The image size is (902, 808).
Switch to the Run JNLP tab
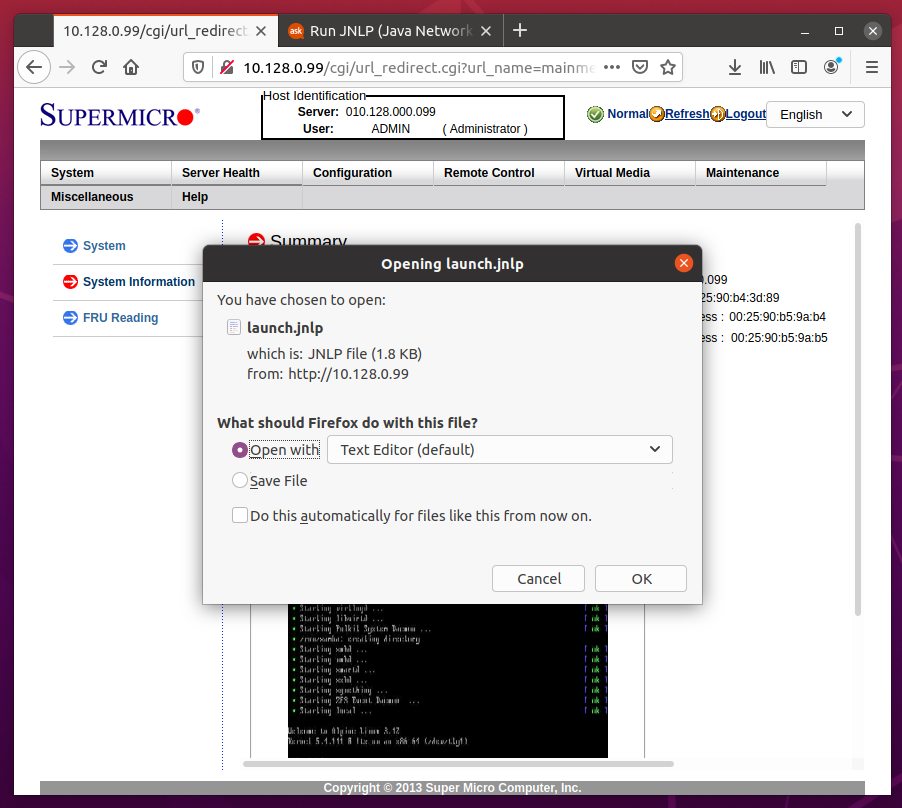click(x=391, y=31)
